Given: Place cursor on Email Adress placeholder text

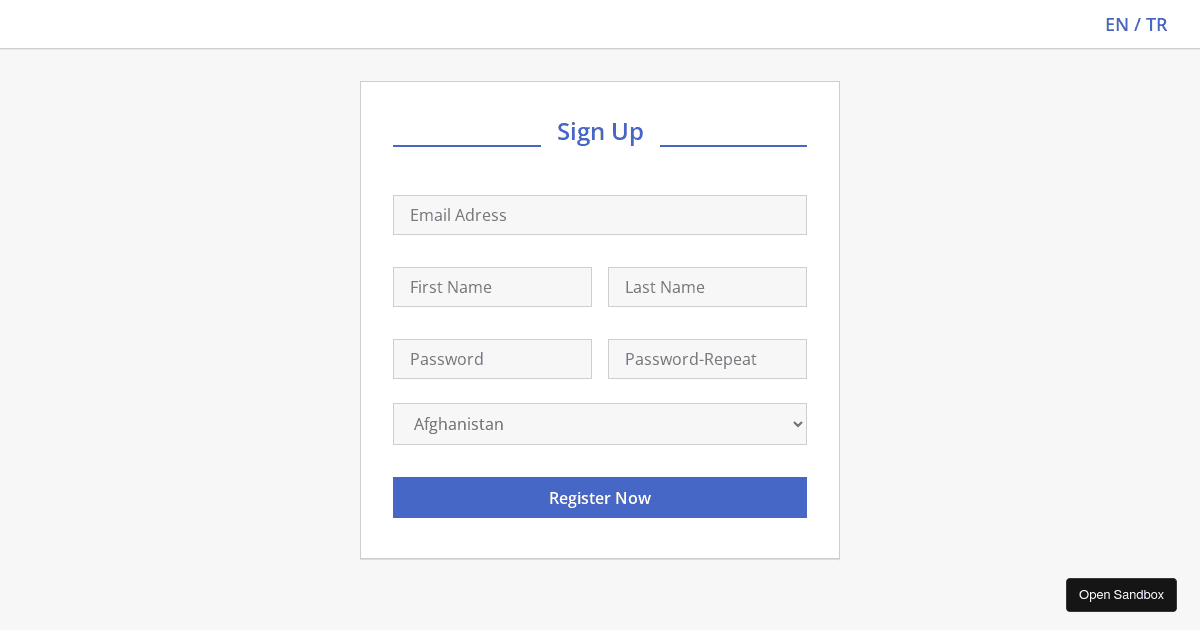Looking at the screenshot, I should [x=458, y=215].
